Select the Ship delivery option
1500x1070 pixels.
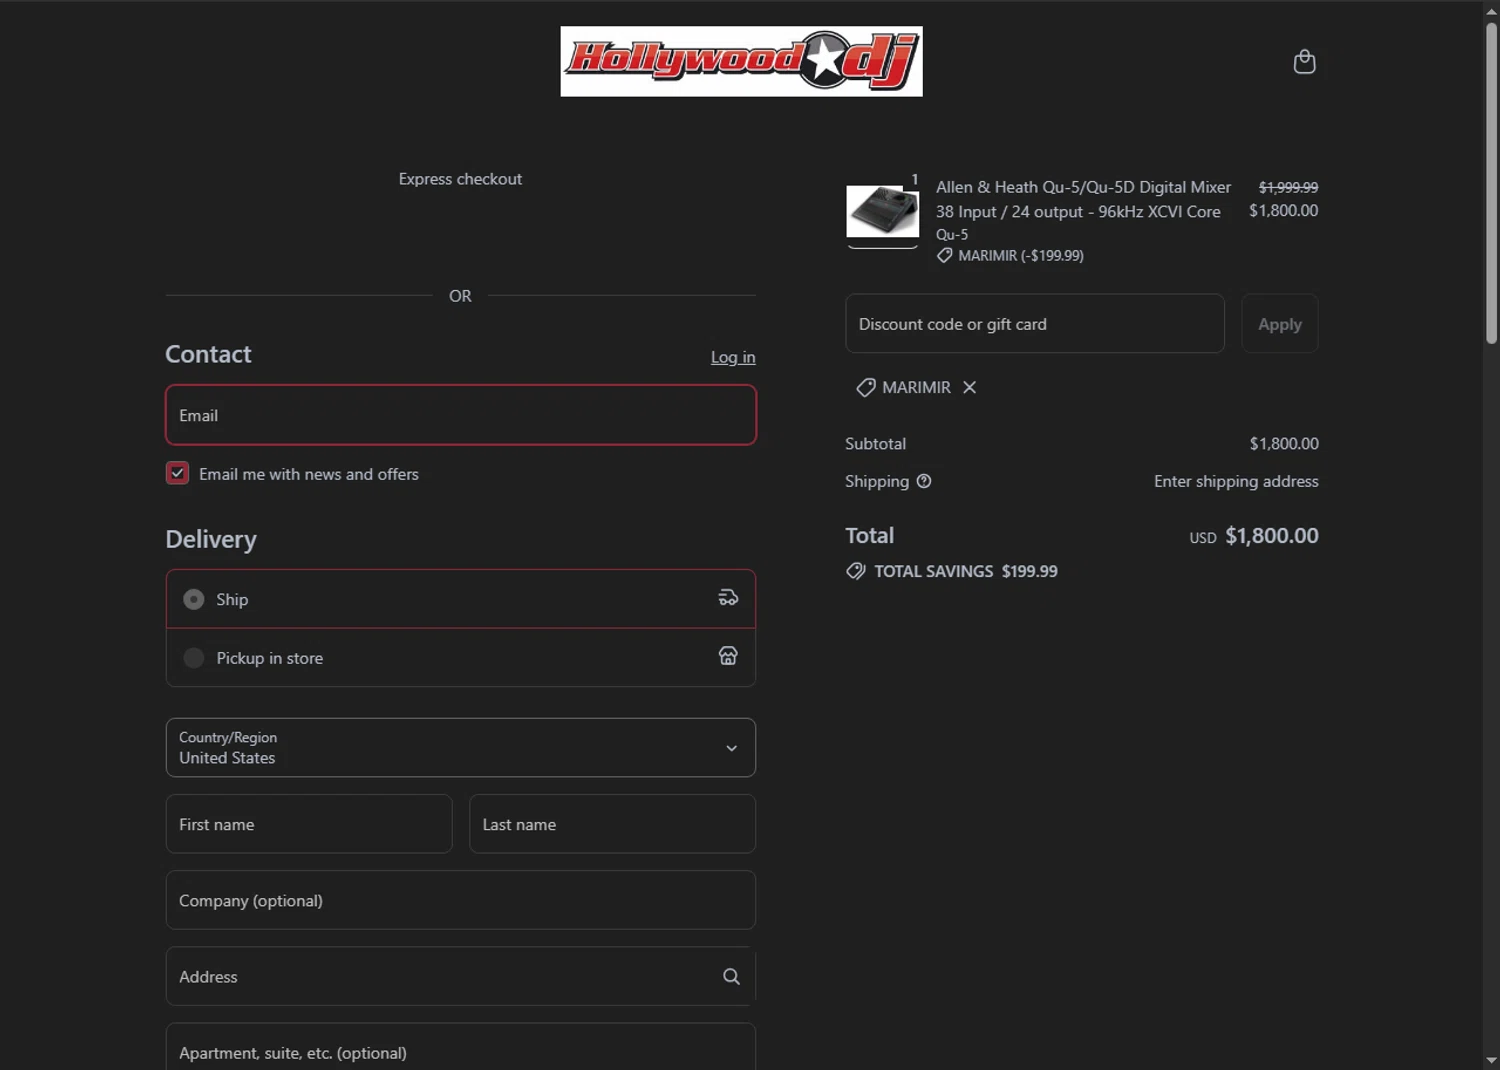pyautogui.click(x=460, y=599)
